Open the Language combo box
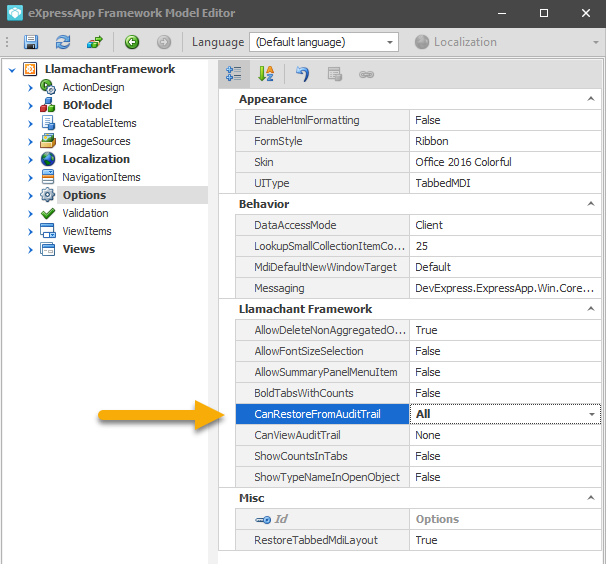 pyautogui.click(x=324, y=42)
